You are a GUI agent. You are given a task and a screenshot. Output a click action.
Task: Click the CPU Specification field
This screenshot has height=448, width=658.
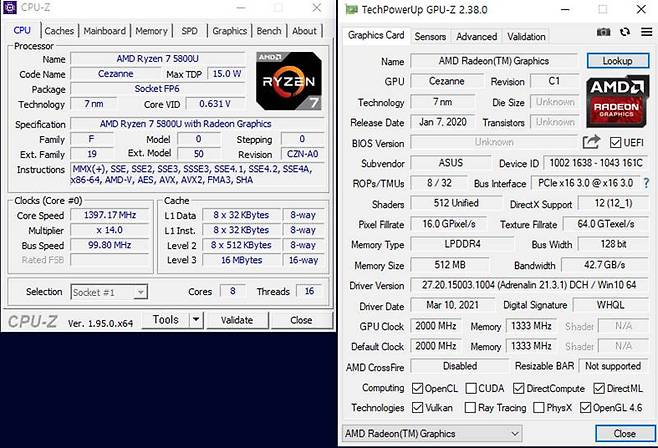(x=197, y=124)
